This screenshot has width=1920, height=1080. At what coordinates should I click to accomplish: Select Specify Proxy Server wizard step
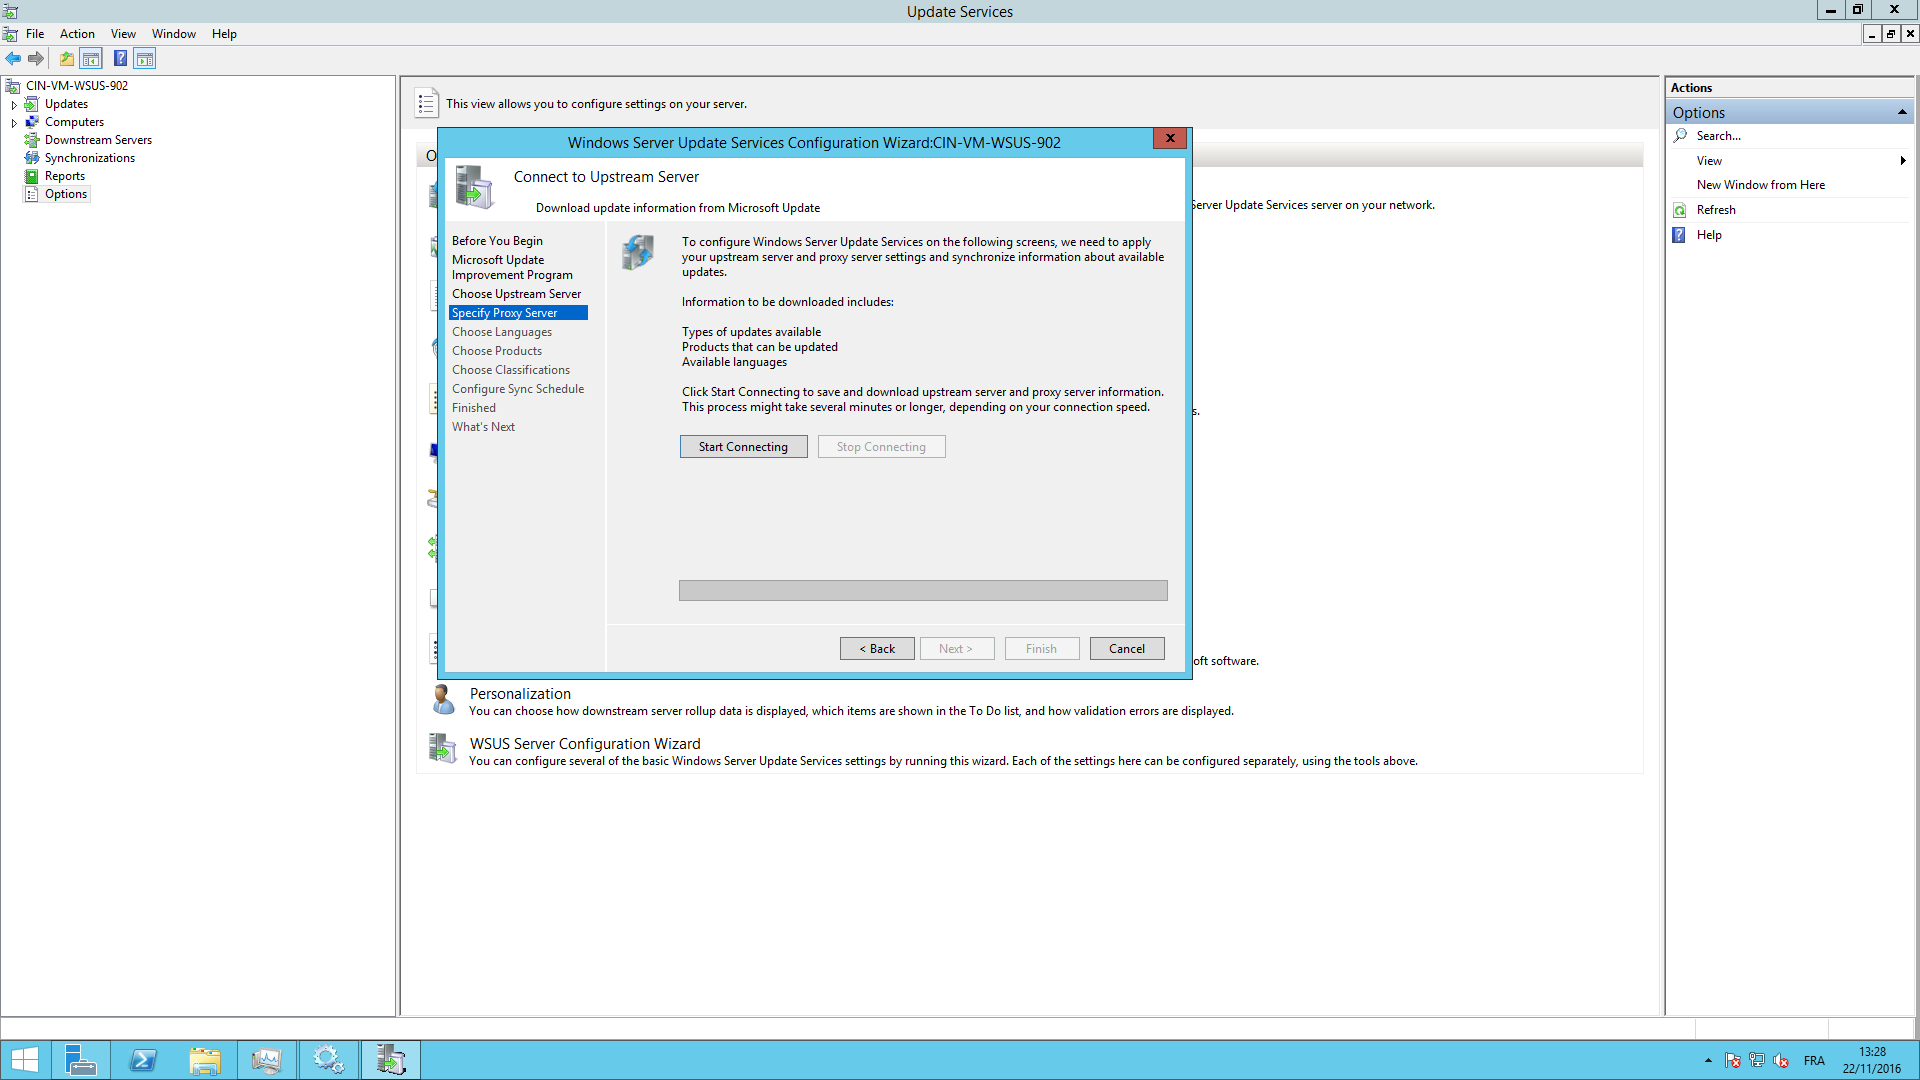coord(518,313)
